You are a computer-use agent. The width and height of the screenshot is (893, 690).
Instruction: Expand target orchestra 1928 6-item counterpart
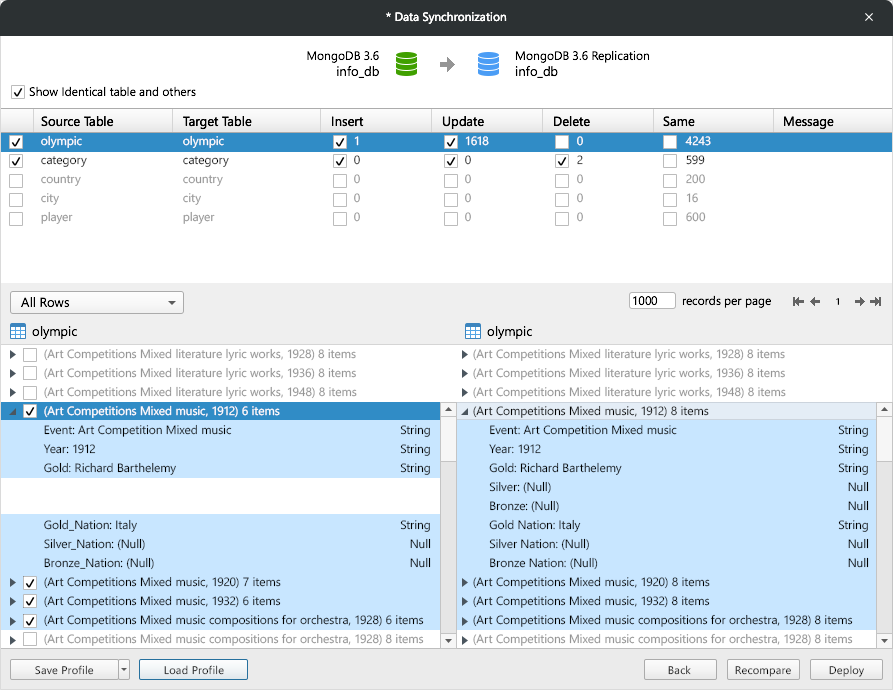pyautogui.click(x=465, y=621)
